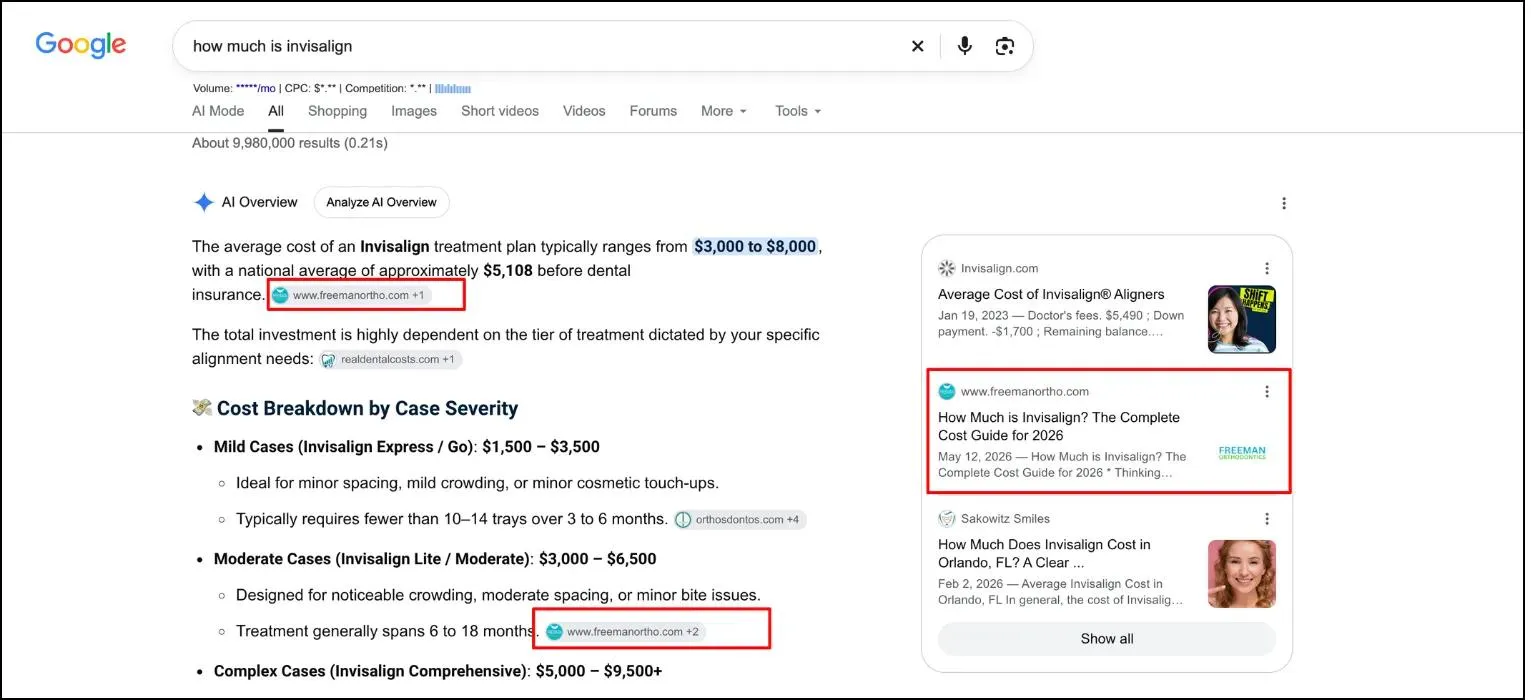
Task: Open How Much is Invisalign Complete Cost Guide
Action: tap(1059, 426)
